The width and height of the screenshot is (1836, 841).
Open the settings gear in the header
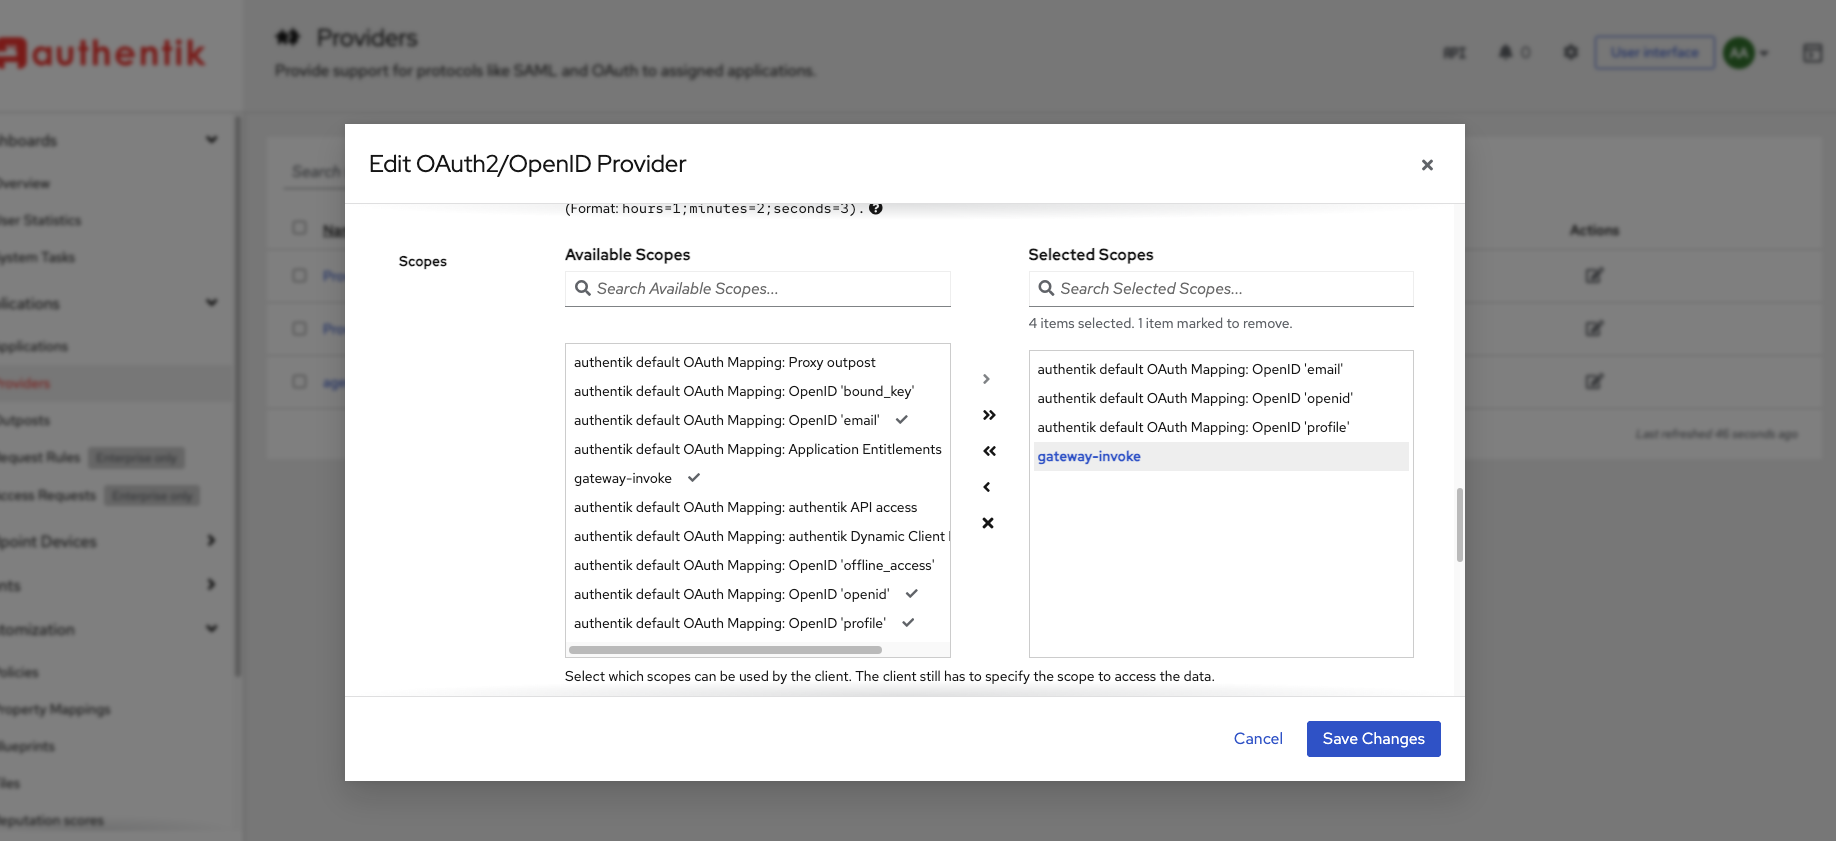click(x=1571, y=52)
